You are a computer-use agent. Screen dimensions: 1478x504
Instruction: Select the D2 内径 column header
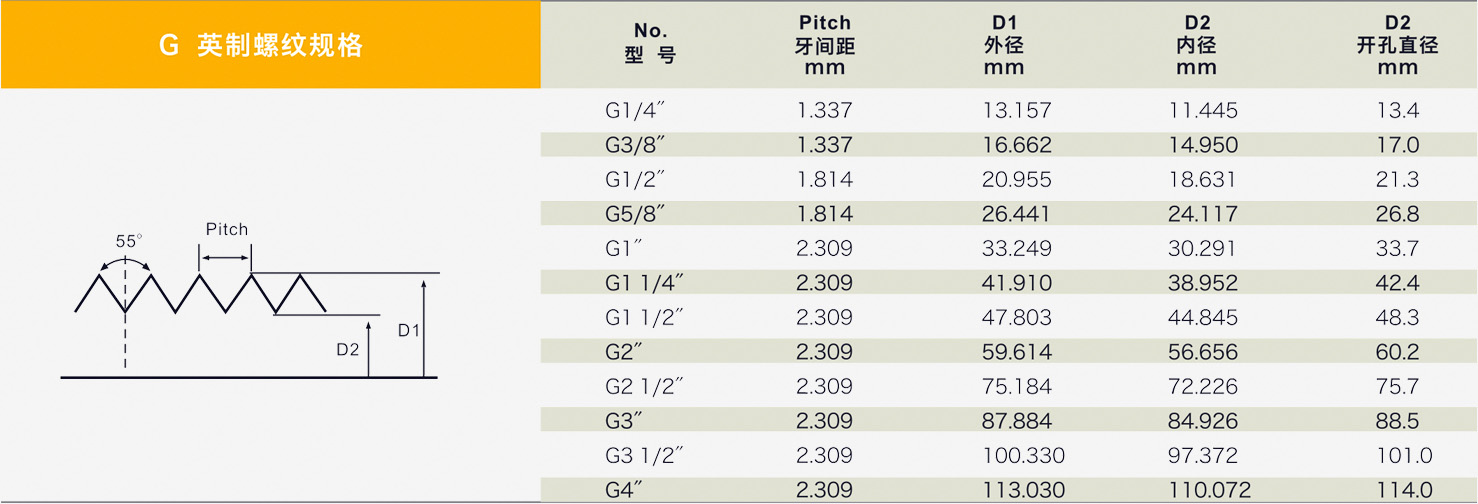click(1196, 45)
